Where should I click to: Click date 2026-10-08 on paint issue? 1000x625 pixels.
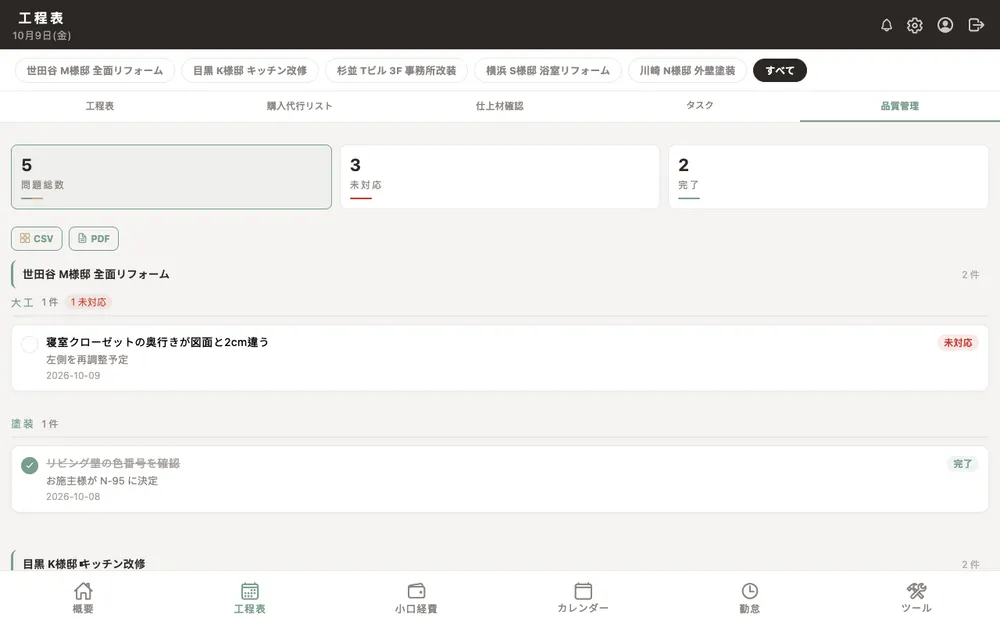tap(73, 497)
